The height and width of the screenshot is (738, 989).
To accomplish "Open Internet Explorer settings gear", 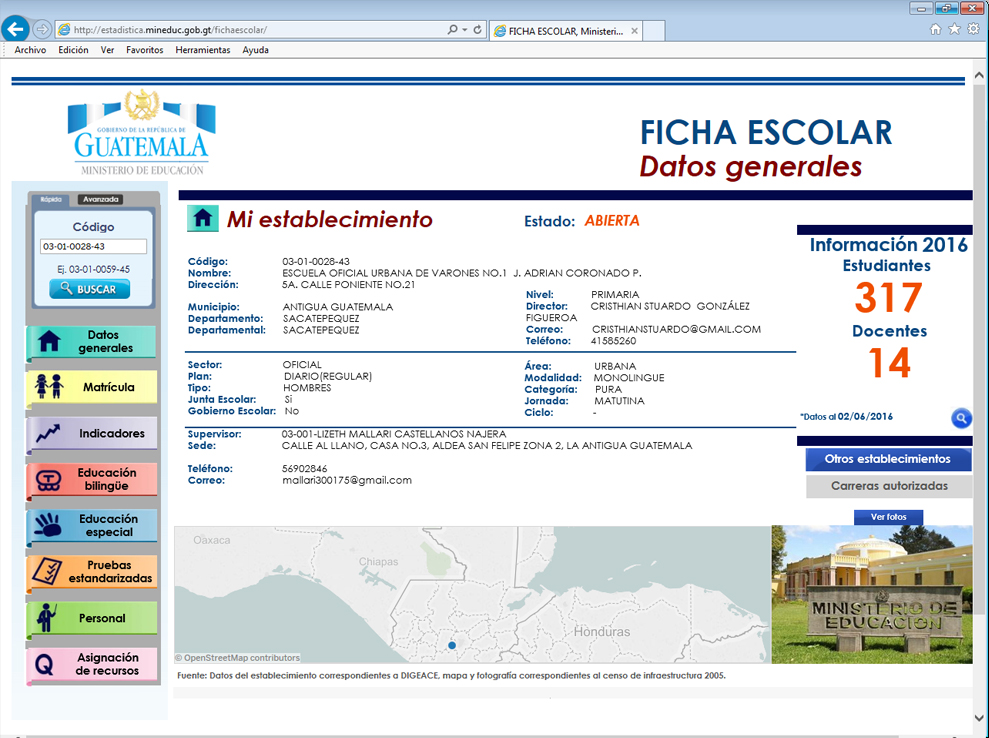I will tap(973, 29).
